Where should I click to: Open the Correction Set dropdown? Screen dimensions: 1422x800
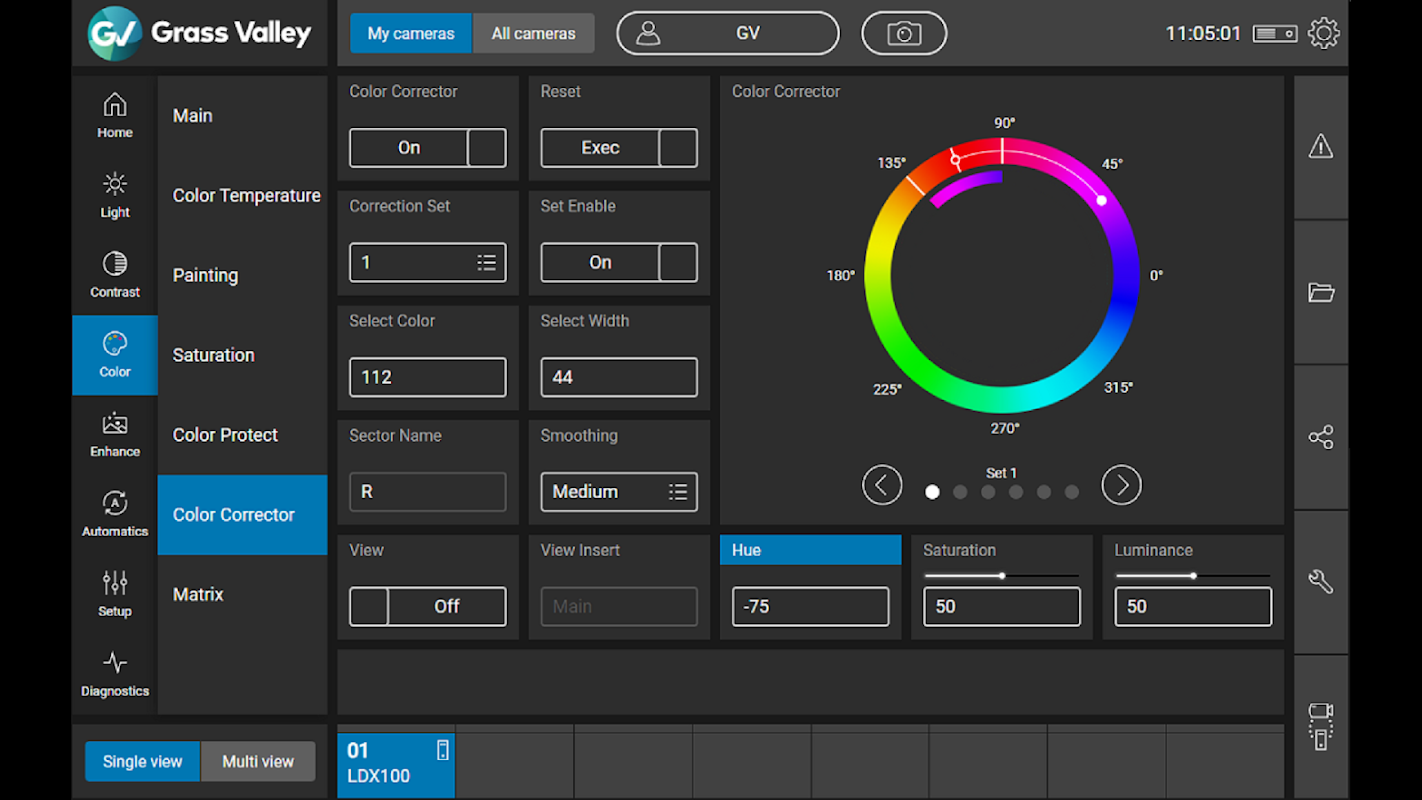pos(428,263)
